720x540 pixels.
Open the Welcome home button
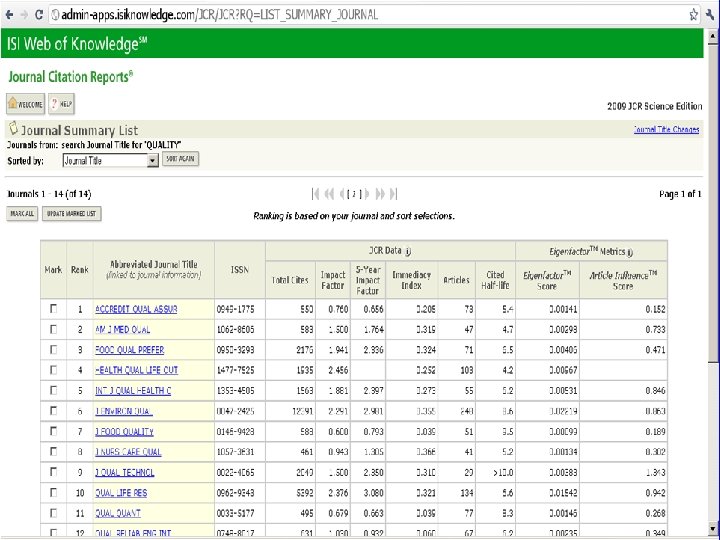click(25, 104)
